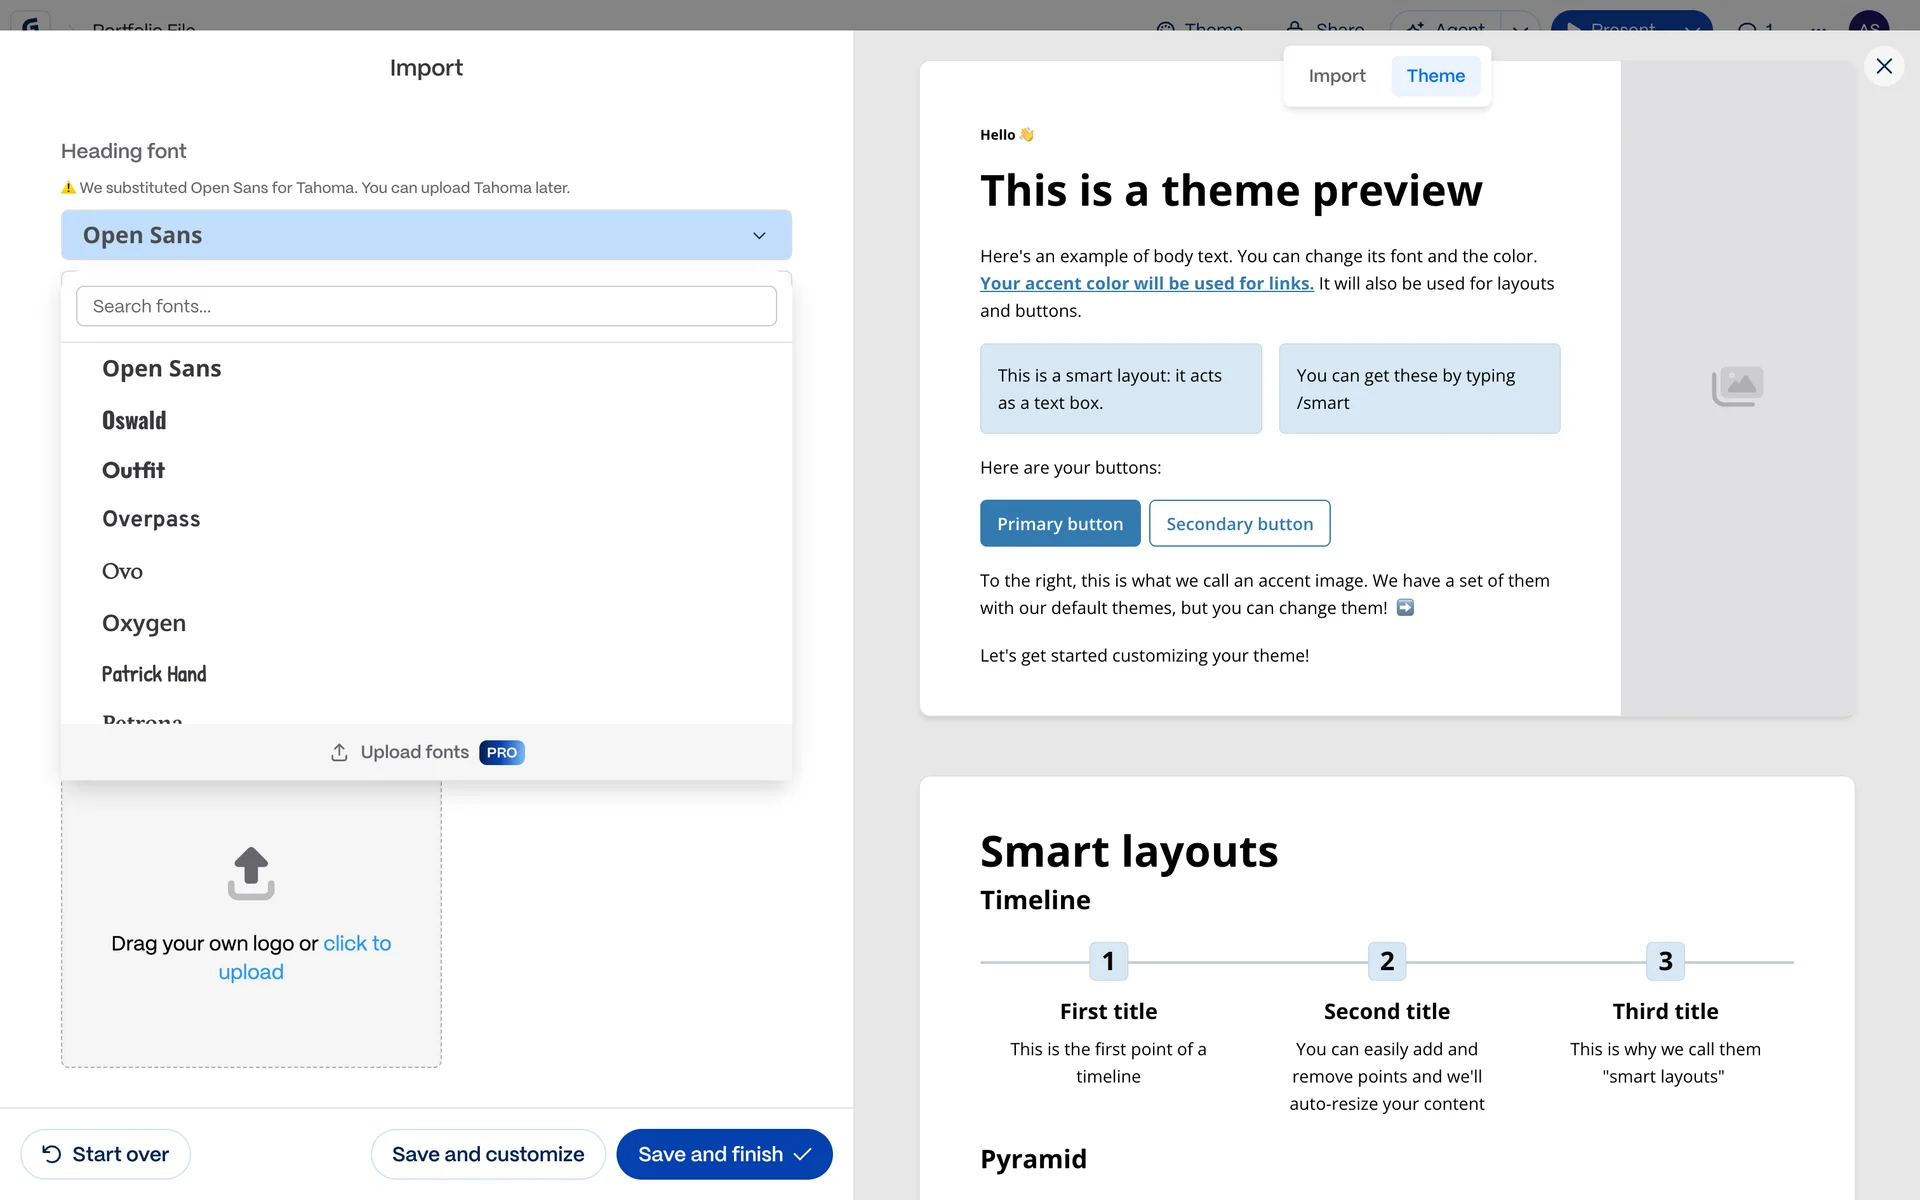Click the upload fonts arrow icon
Screen dimensions: 1920x1200
point(339,752)
